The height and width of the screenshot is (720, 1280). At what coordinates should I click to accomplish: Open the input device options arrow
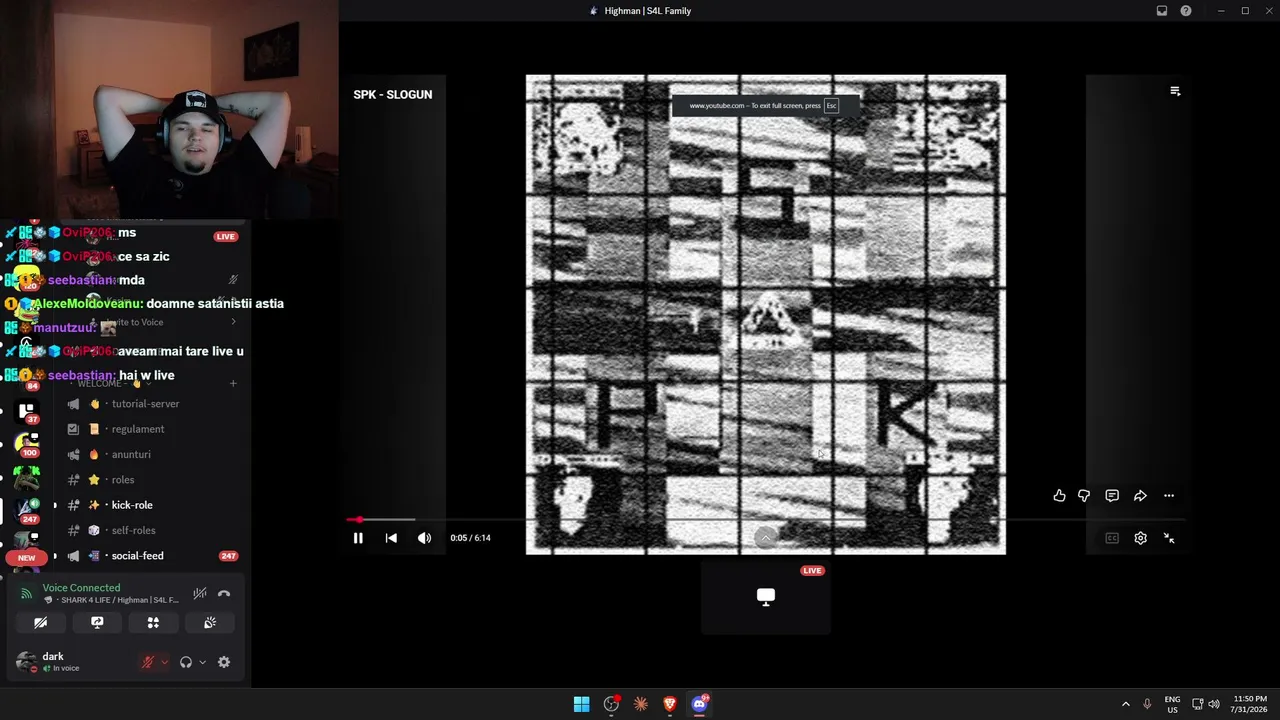click(164, 662)
